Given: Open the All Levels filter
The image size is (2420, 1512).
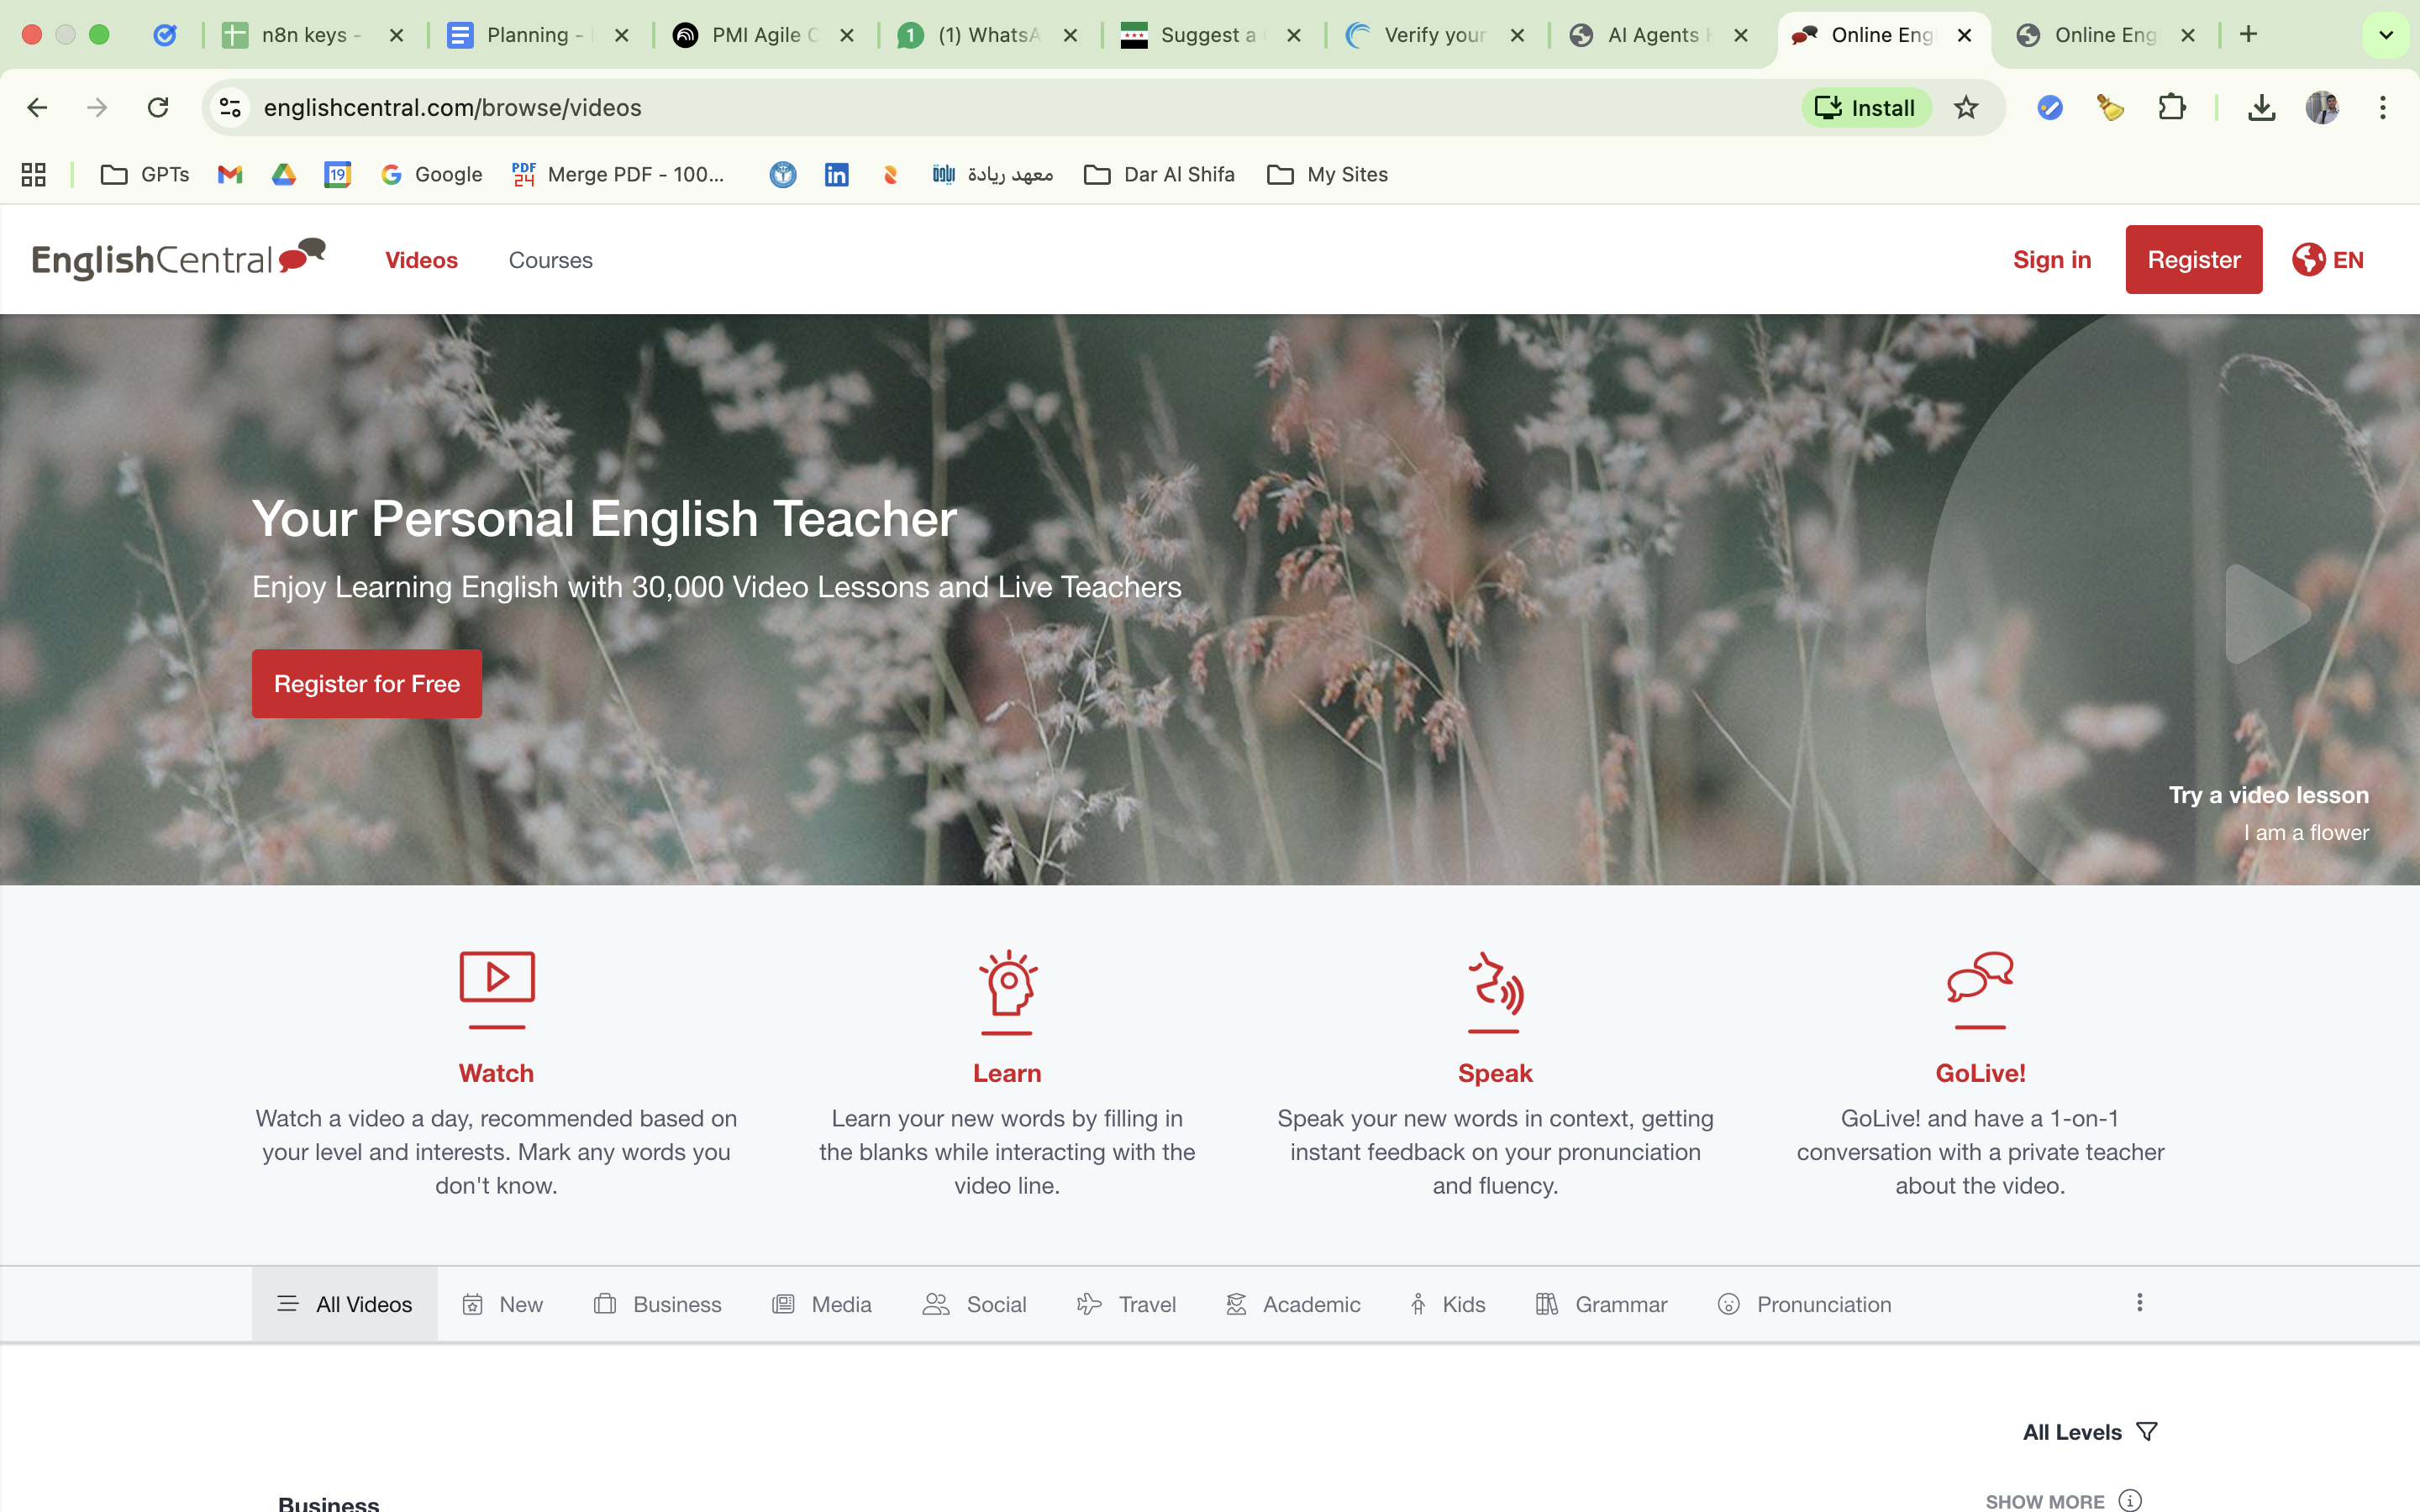Looking at the screenshot, I should pyautogui.click(x=2089, y=1431).
